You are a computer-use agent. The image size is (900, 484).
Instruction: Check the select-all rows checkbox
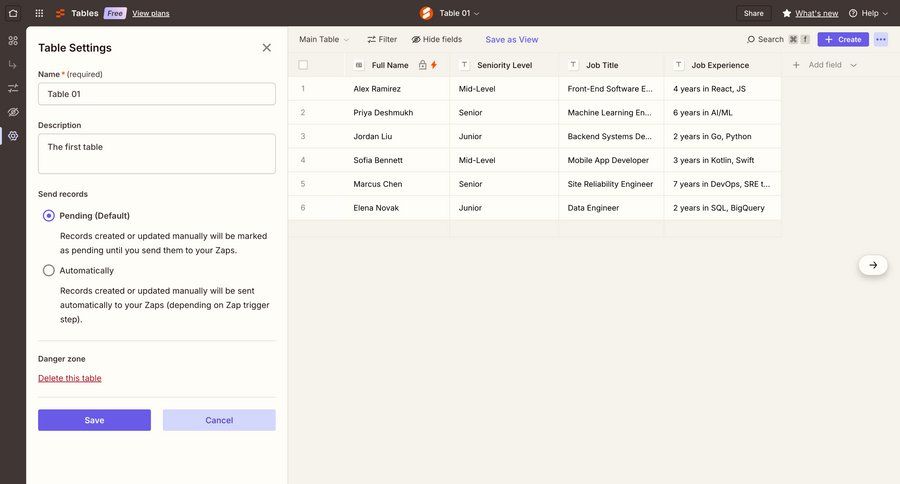(303, 65)
